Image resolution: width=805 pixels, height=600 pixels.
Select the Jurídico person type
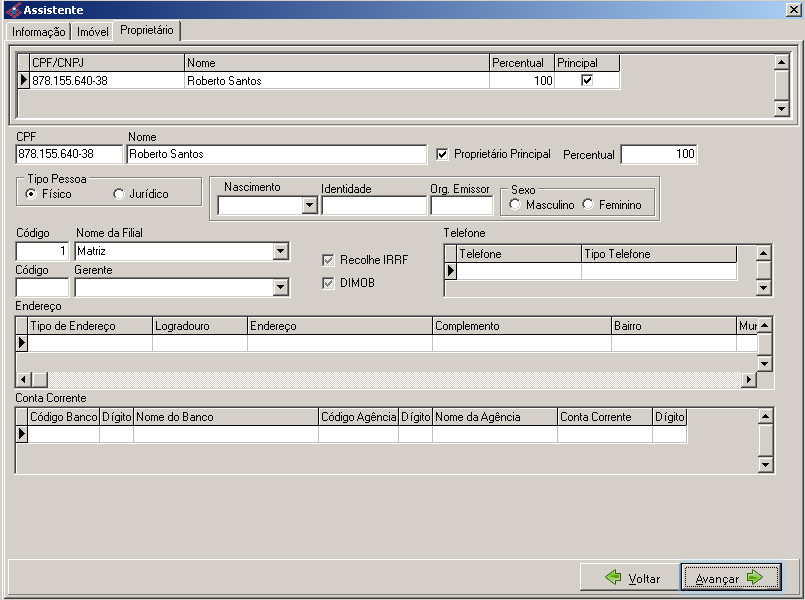(x=120, y=194)
